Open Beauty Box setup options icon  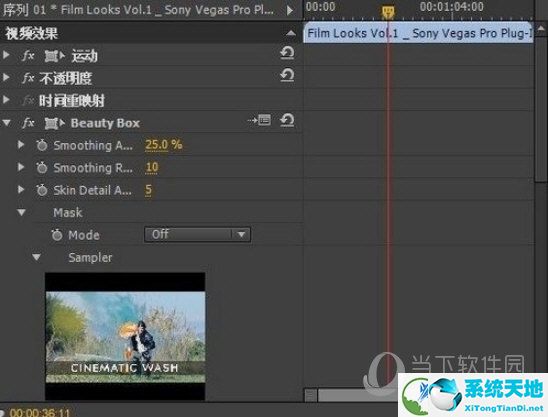259,121
